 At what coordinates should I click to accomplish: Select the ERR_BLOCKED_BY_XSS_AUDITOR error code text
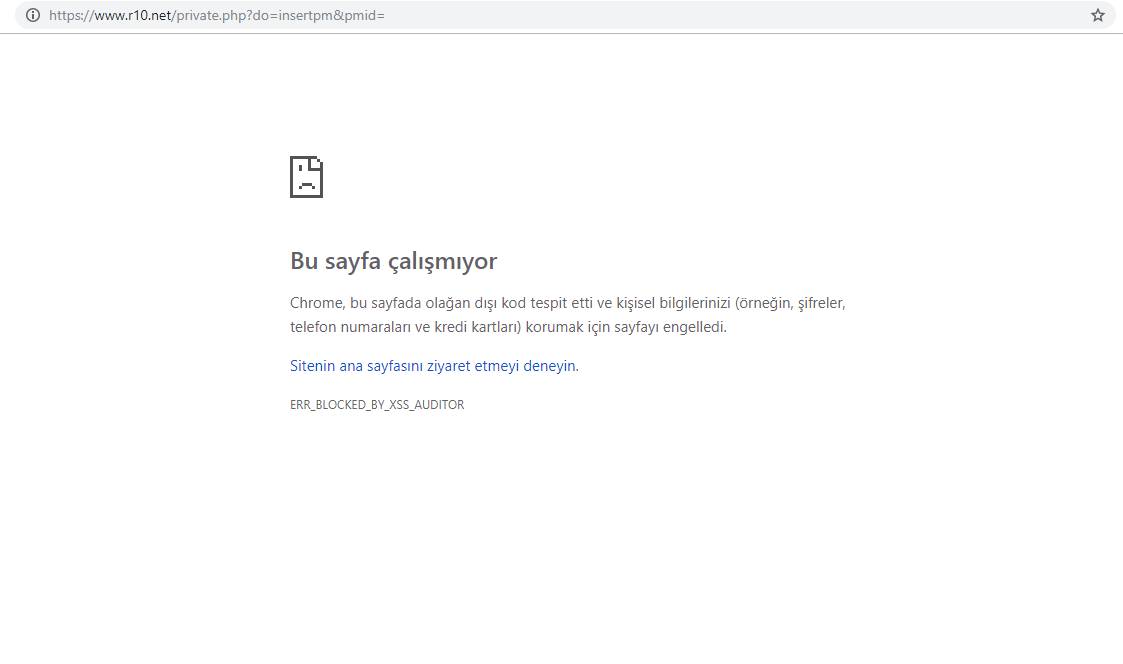point(377,405)
